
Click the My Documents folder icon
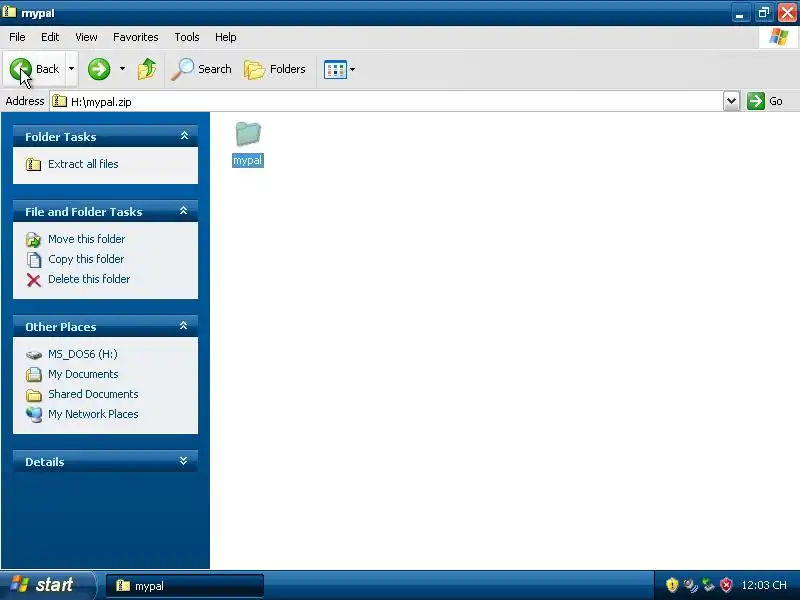point(34,374)
